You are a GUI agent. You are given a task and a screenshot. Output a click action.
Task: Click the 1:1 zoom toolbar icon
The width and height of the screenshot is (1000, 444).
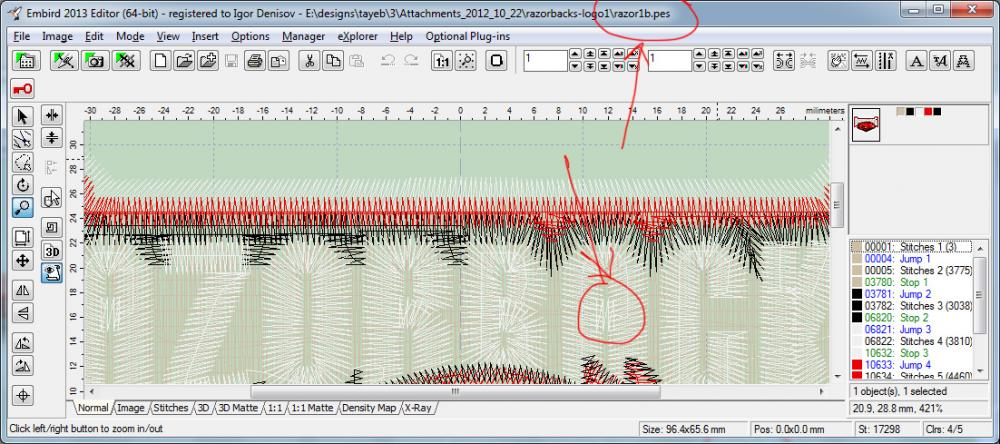441,61
